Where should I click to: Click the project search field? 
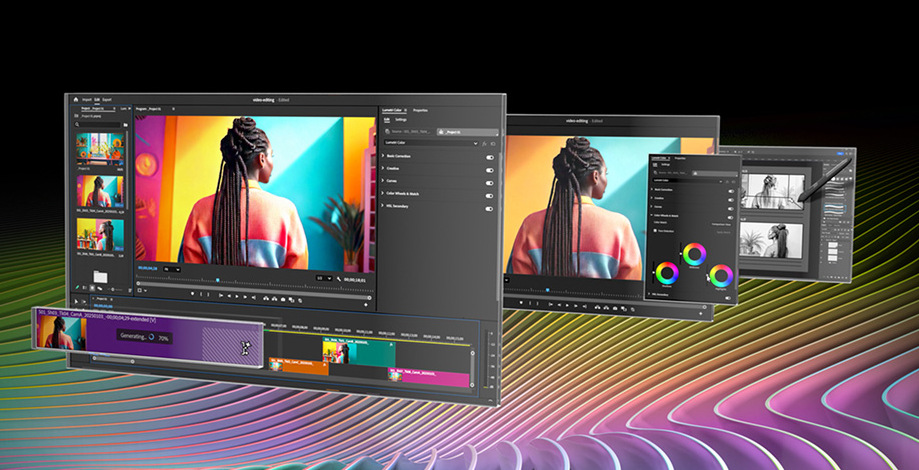(98, 125)
